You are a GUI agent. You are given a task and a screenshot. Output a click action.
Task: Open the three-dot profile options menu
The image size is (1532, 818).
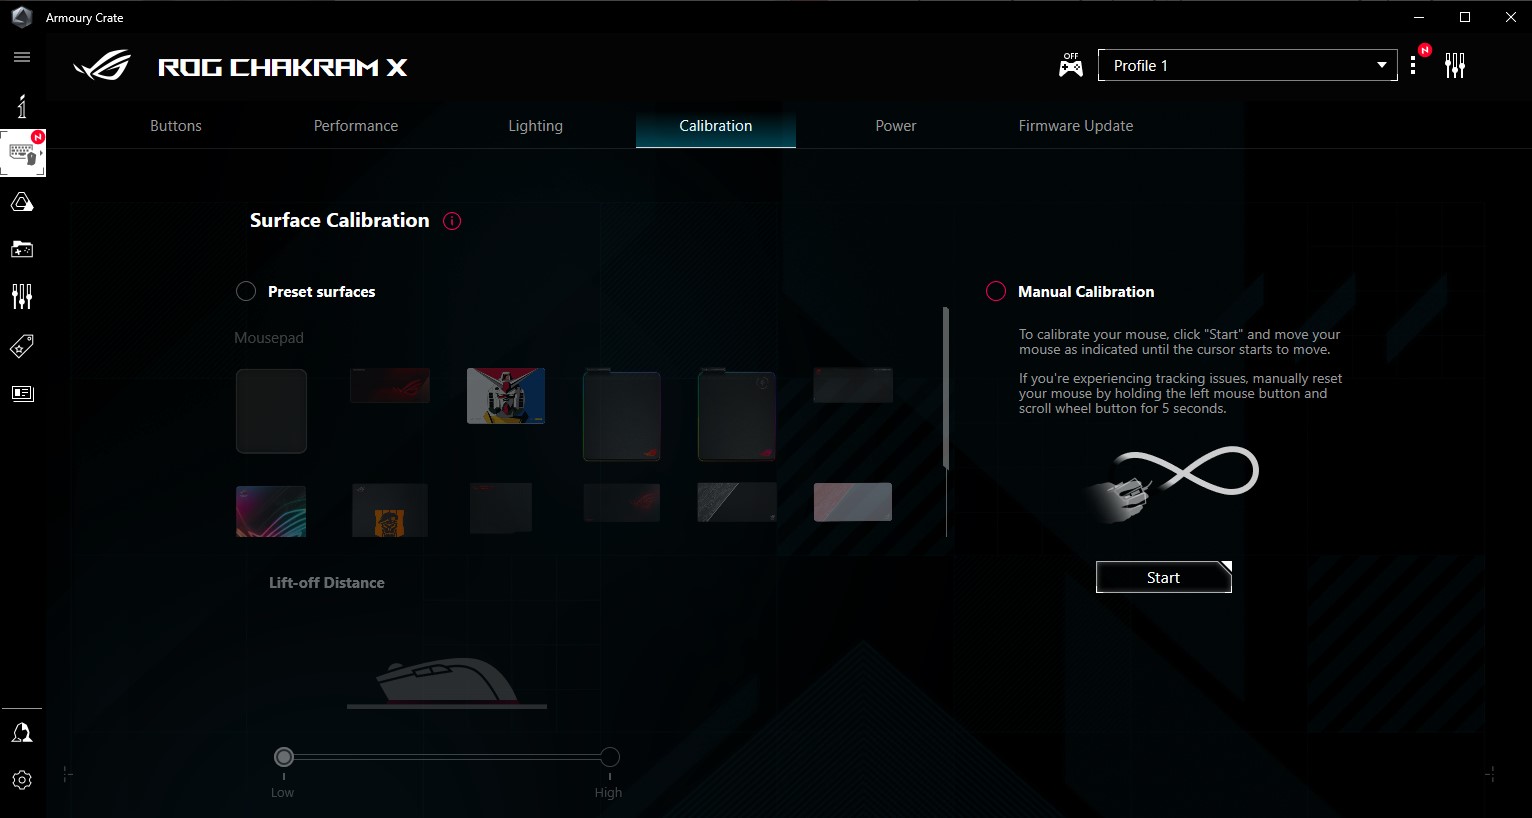point(1413,65)
